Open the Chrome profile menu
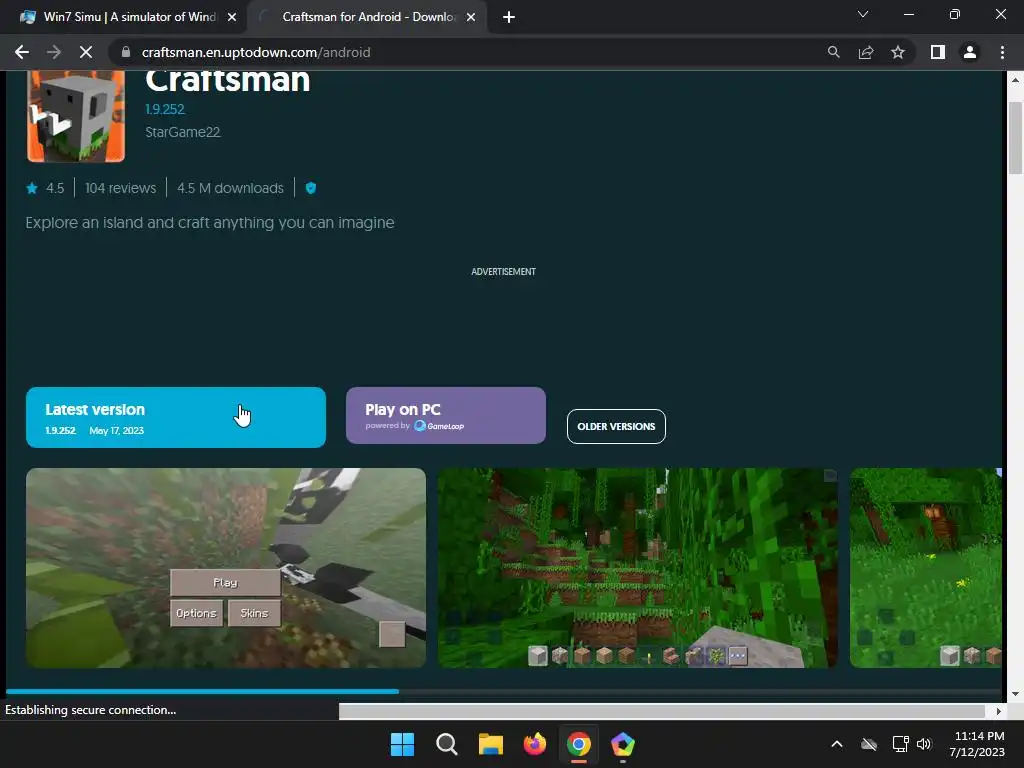Viewport: 1024px width, 768px height. [x=970, y=52]
